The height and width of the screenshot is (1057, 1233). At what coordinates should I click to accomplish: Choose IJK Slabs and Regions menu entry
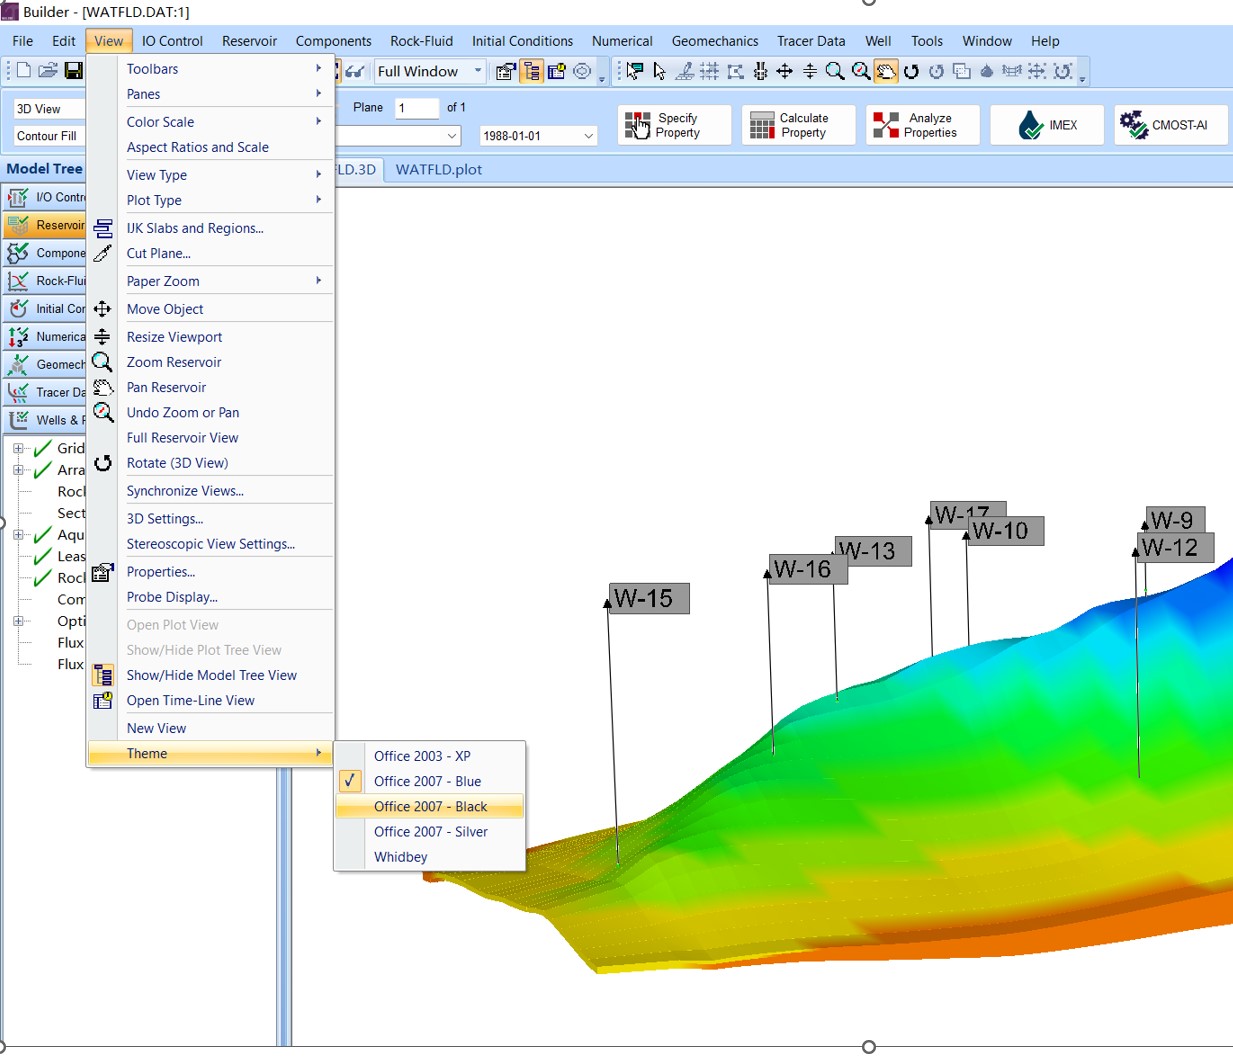point(195,228)
